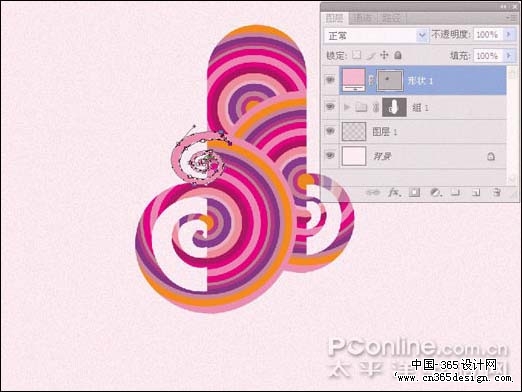This screenshot has width=522, height=392.
Task: Hide the 图层 1 layer
Action: 330,131
